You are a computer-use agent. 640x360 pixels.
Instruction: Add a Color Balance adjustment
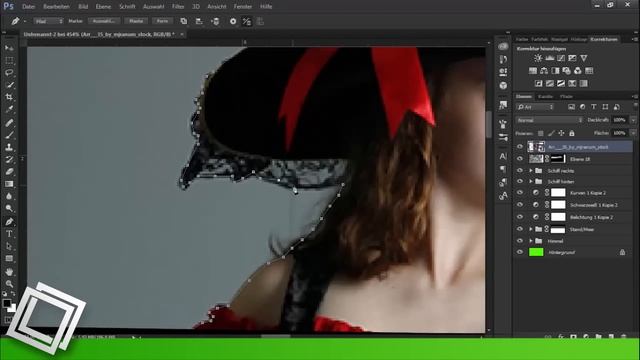(544, 71)
